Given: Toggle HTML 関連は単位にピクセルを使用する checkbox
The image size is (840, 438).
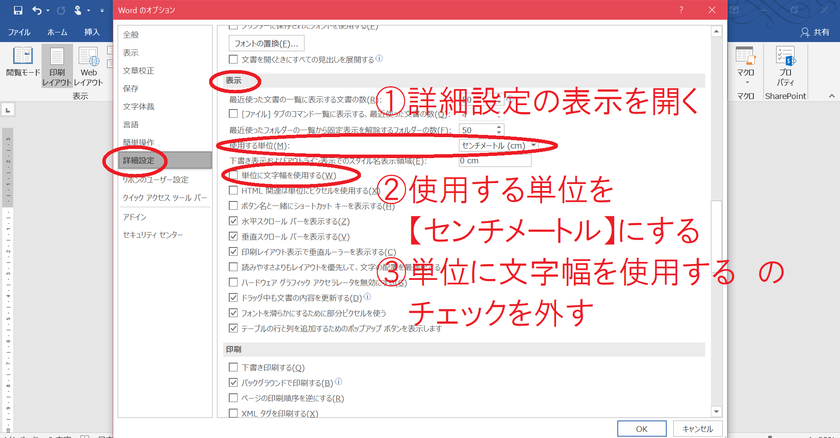Looking at the screenshot, I should [233, 190].
